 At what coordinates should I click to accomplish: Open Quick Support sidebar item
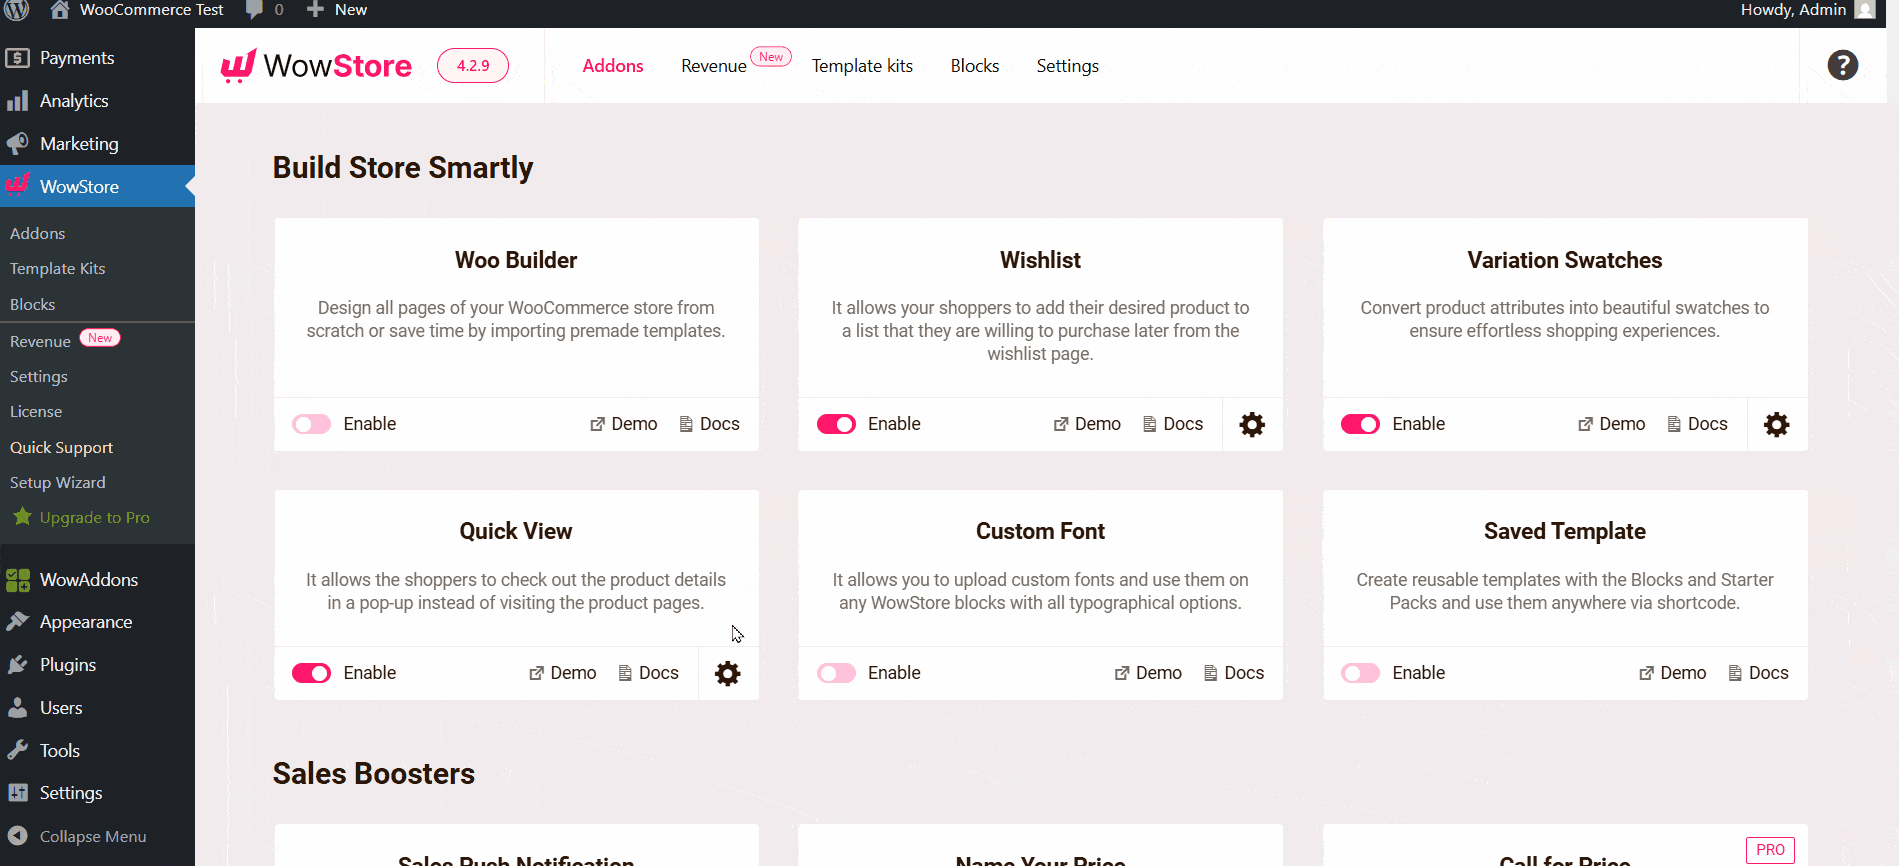(62, 447)
